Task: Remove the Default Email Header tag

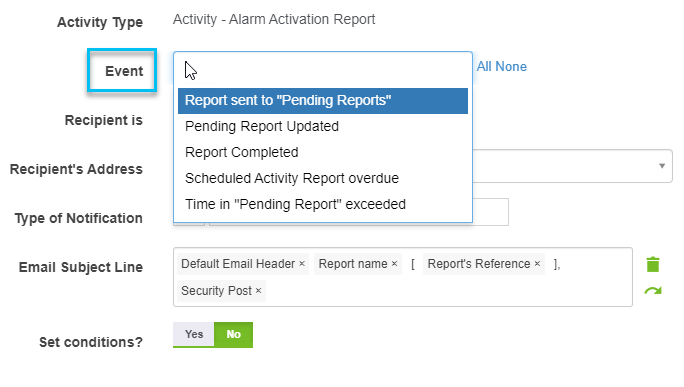Action: point(302,264)
